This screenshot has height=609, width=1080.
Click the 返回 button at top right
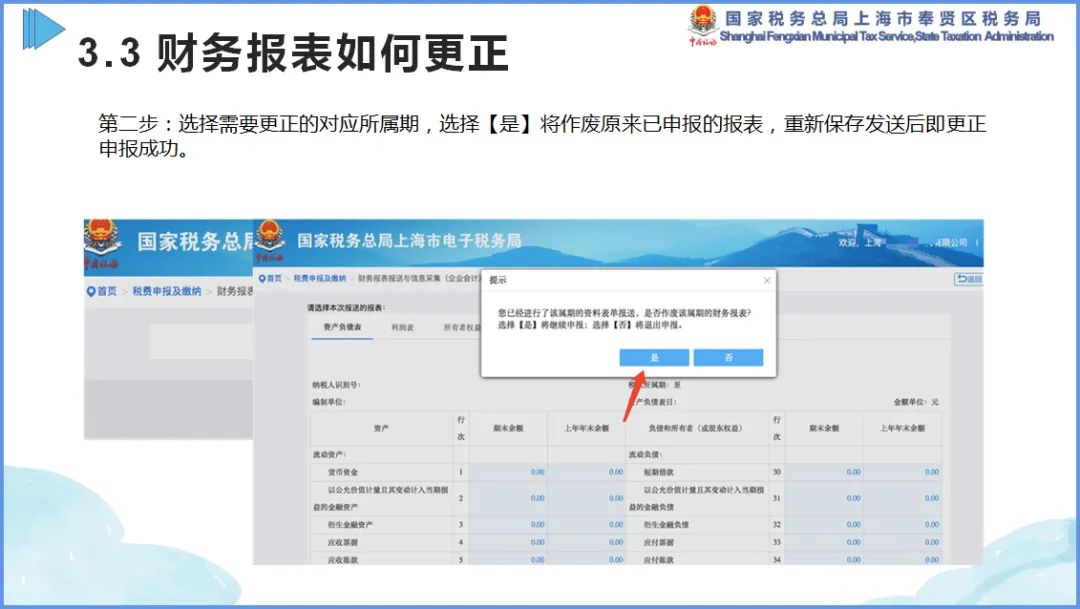click(x=968, y=279)
